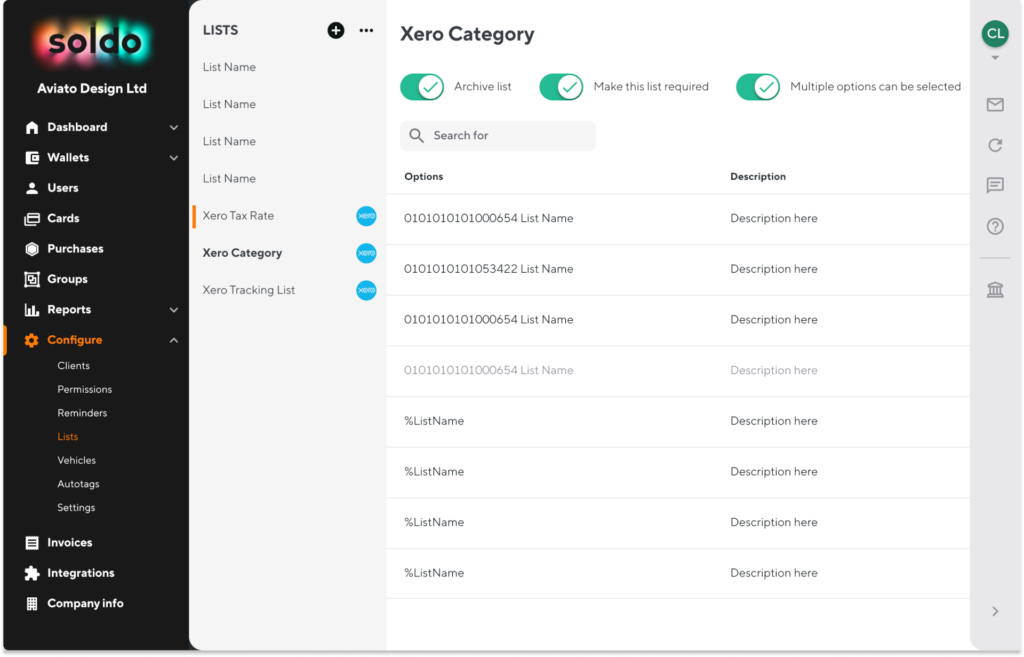
Task: Click the Users person icon
Action: point(31,188)
